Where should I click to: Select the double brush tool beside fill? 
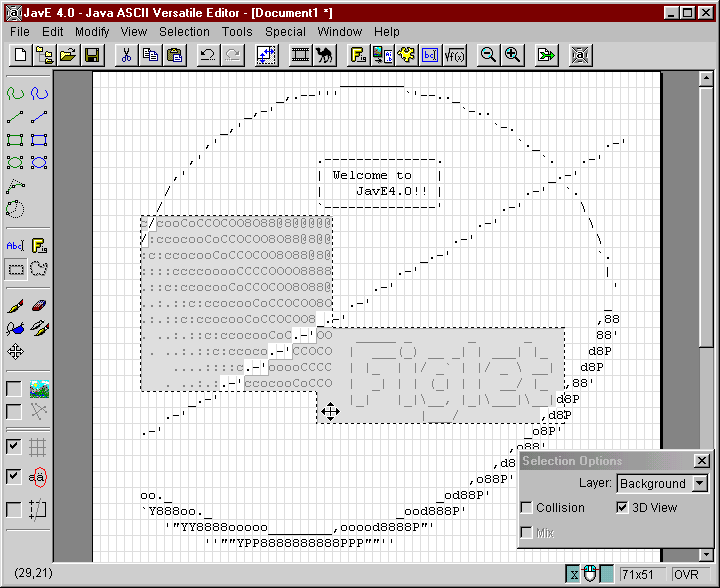[39, 329]
